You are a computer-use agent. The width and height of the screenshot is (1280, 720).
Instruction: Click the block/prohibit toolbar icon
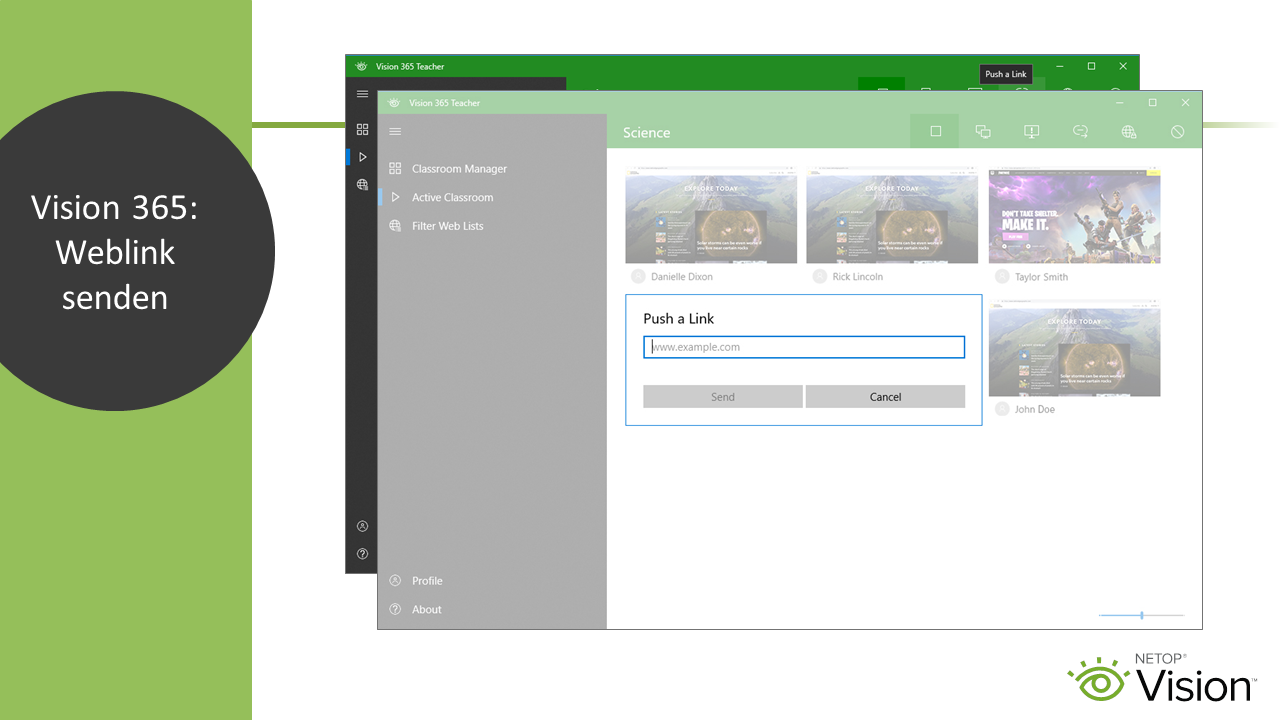click(x=1177, y=131)
